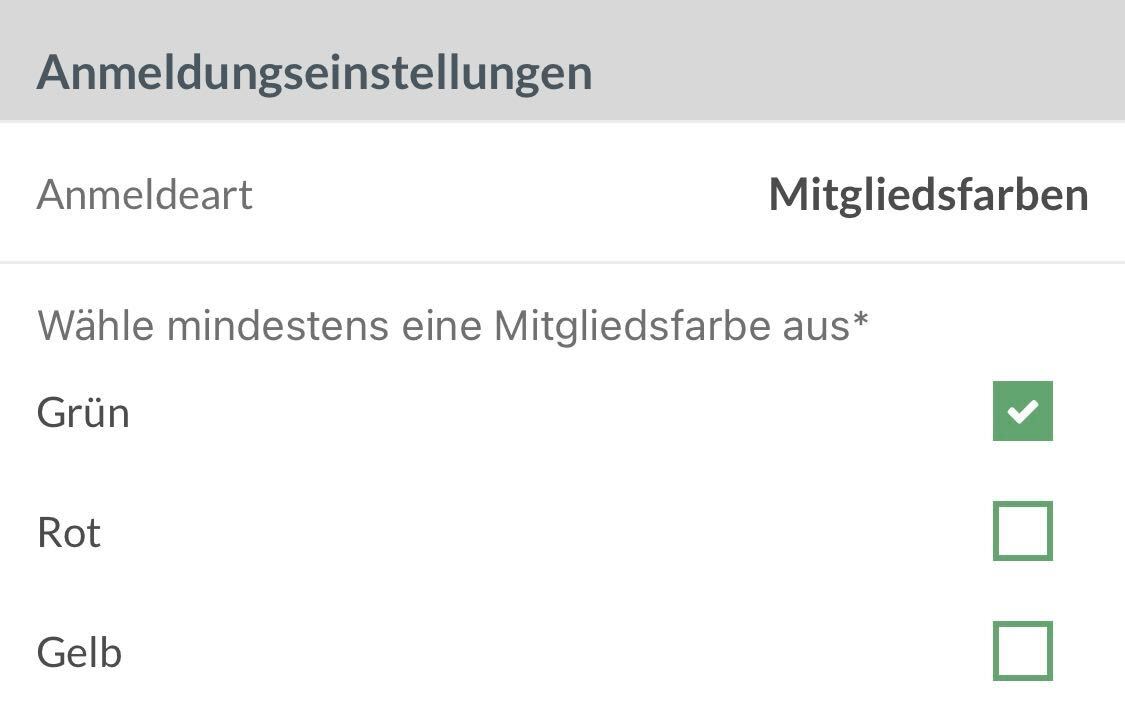Tick the Gelb member color checkbox

(x=1022, y=651)
